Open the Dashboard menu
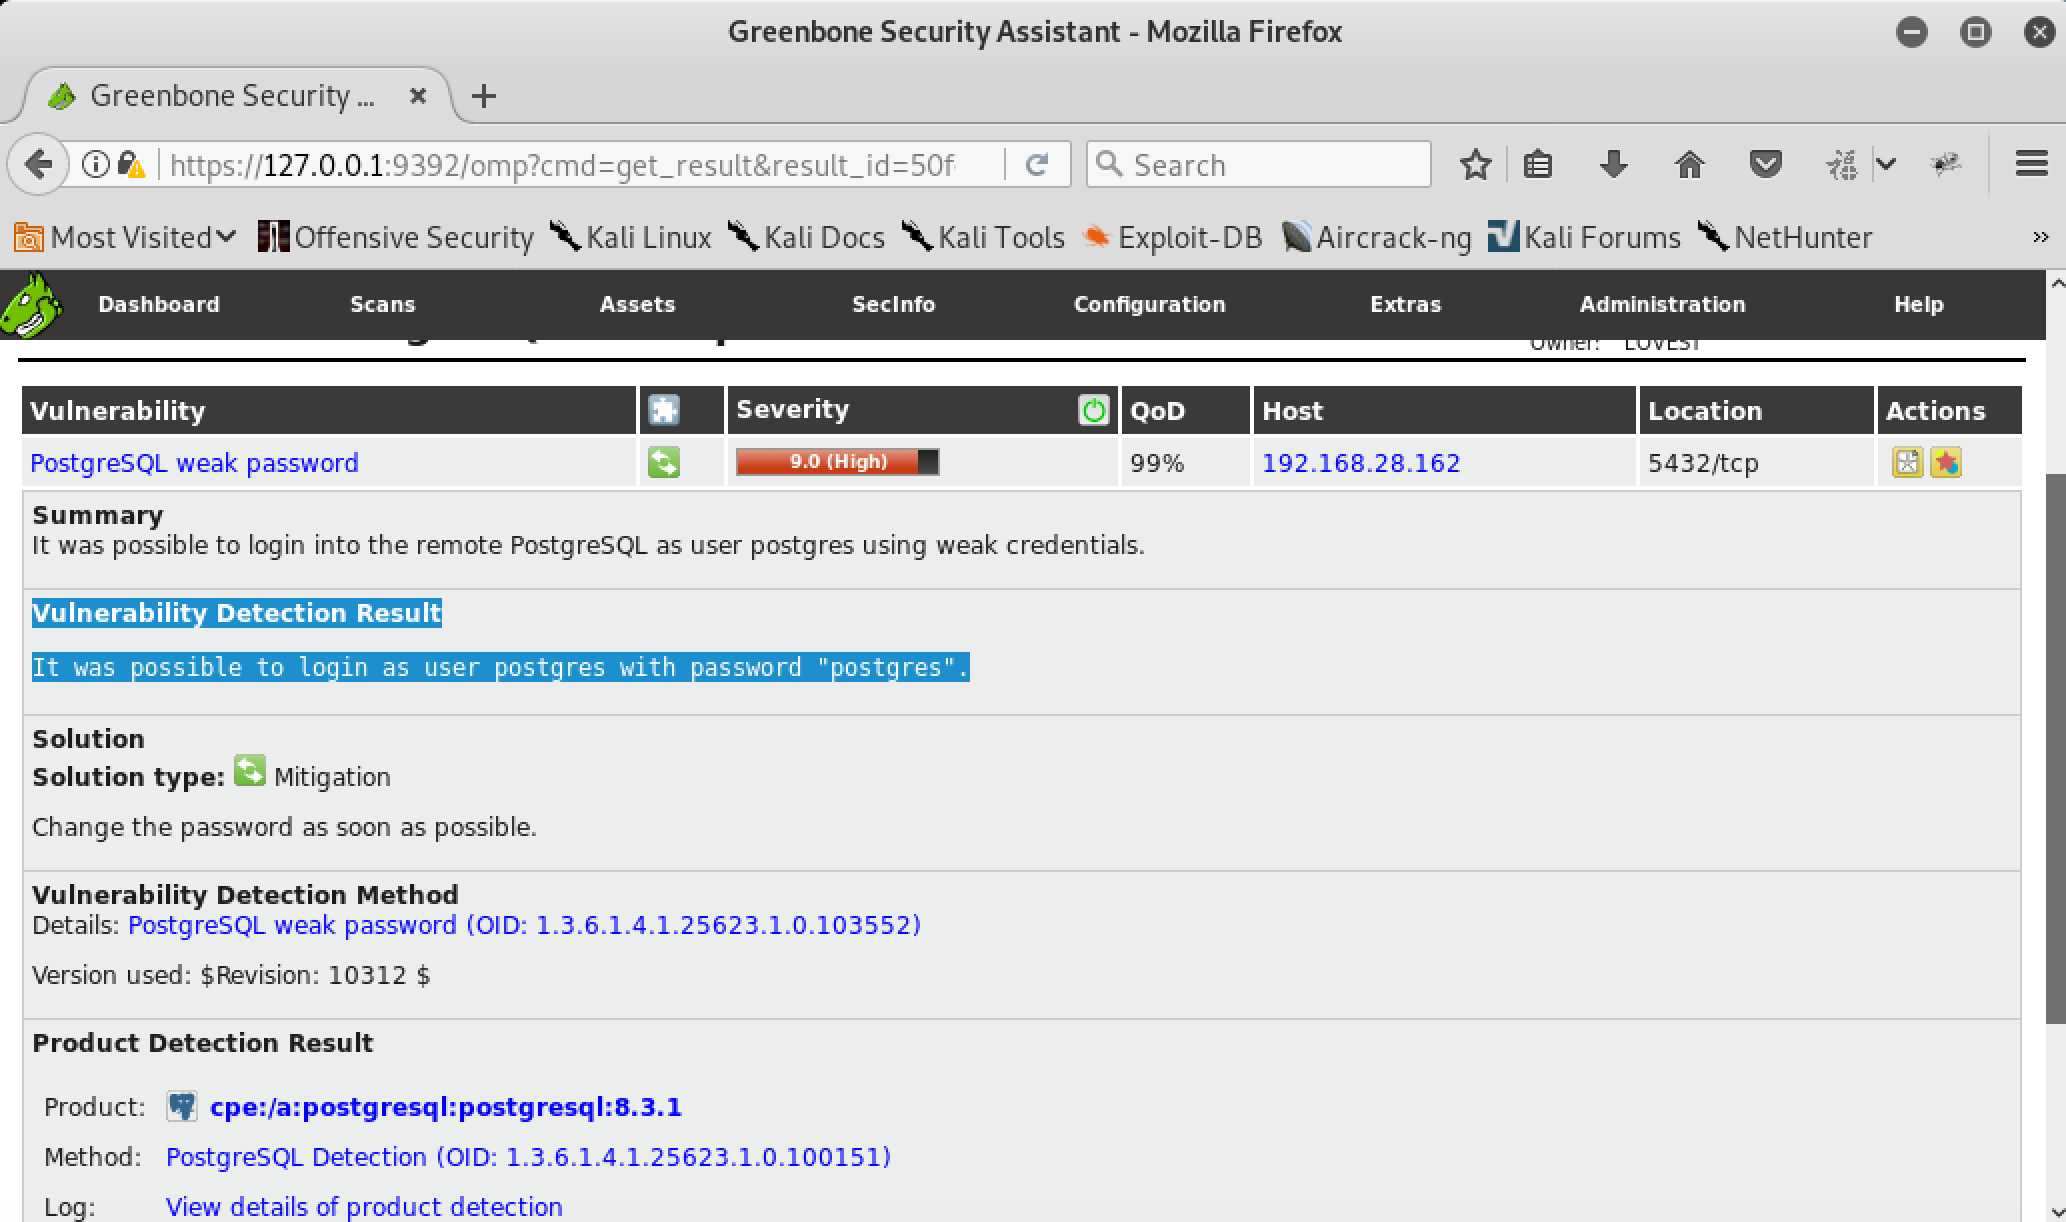 click(159, 304)
